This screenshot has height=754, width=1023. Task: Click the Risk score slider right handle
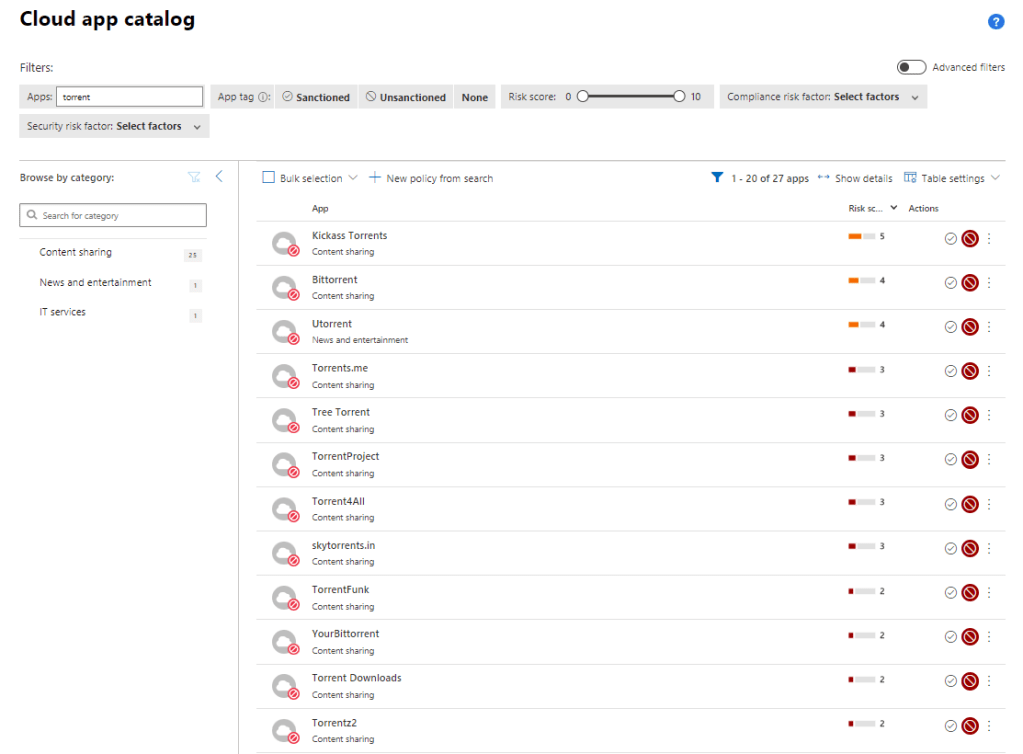click(680, 97)
